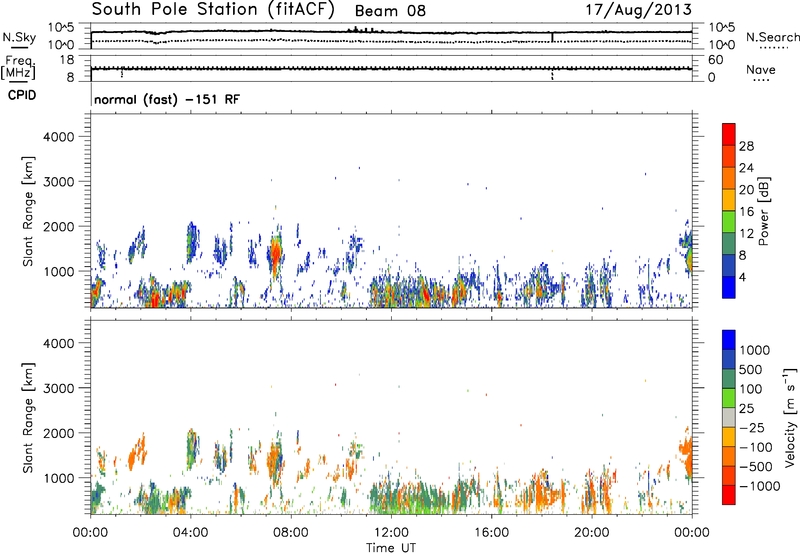Viewport: 800px width, 554px height.
Task: Pick the yellow 16–20 dB Power colorbar segment
Action: 729,199
